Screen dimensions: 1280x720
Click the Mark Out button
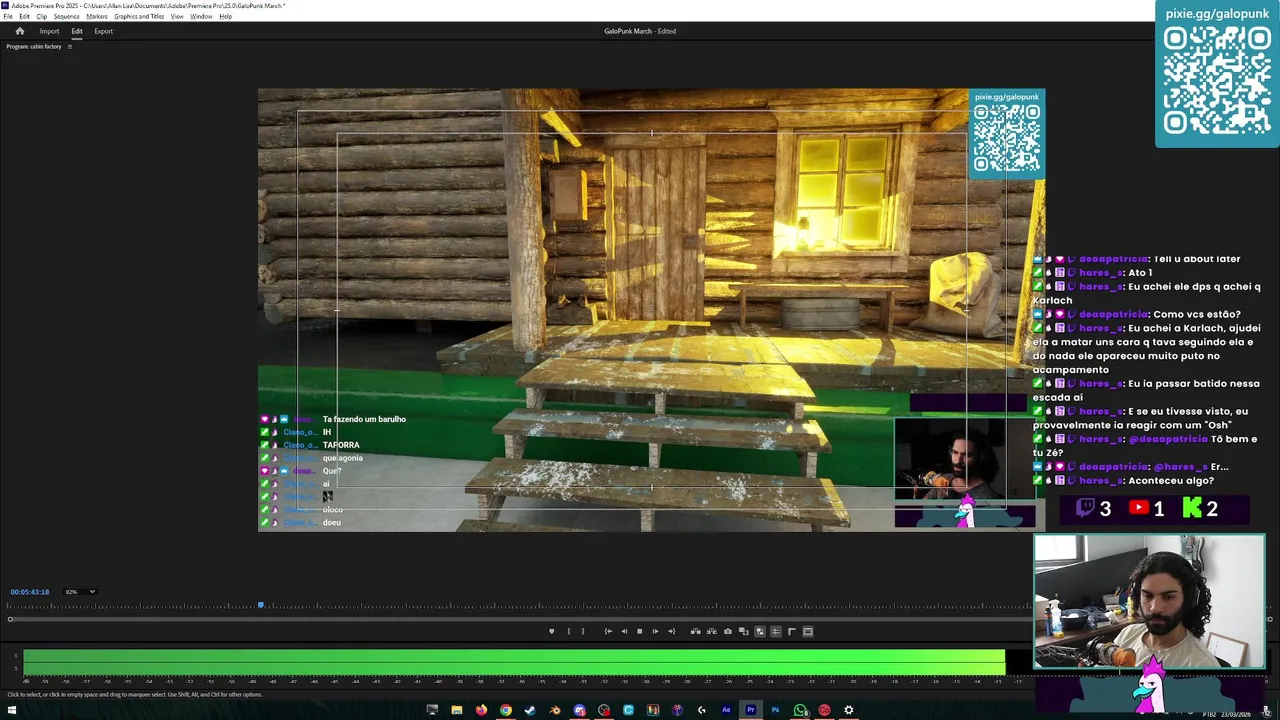583,631
